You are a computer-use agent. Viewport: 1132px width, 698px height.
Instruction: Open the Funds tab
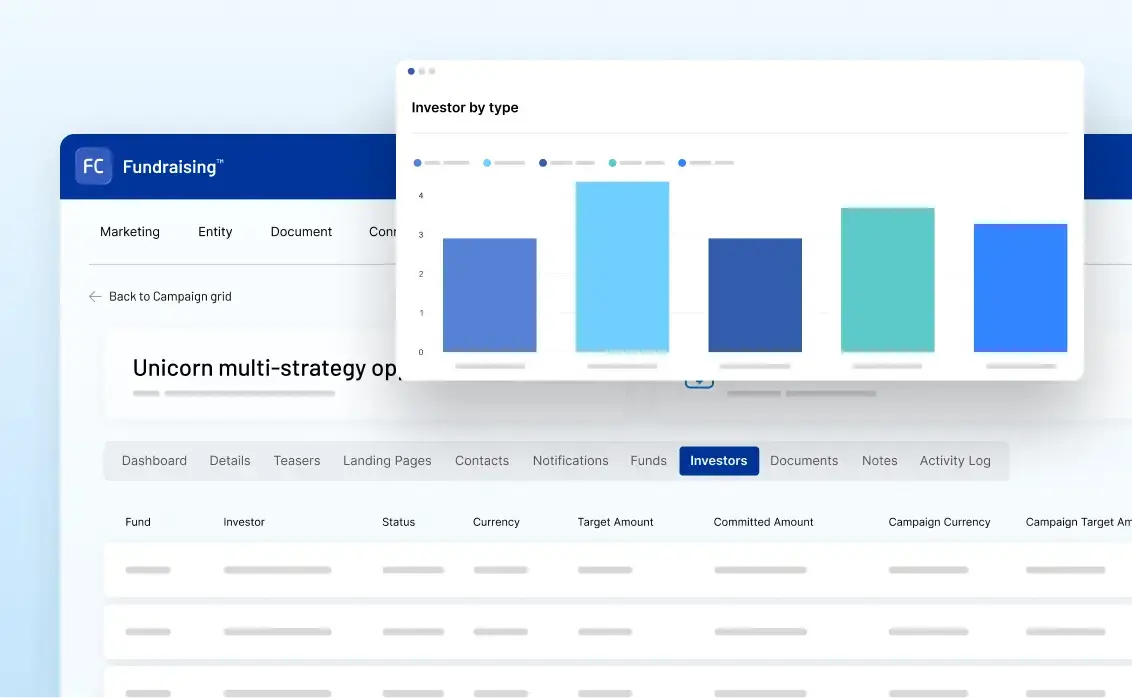pyautogui.click(x=648, y=461)
